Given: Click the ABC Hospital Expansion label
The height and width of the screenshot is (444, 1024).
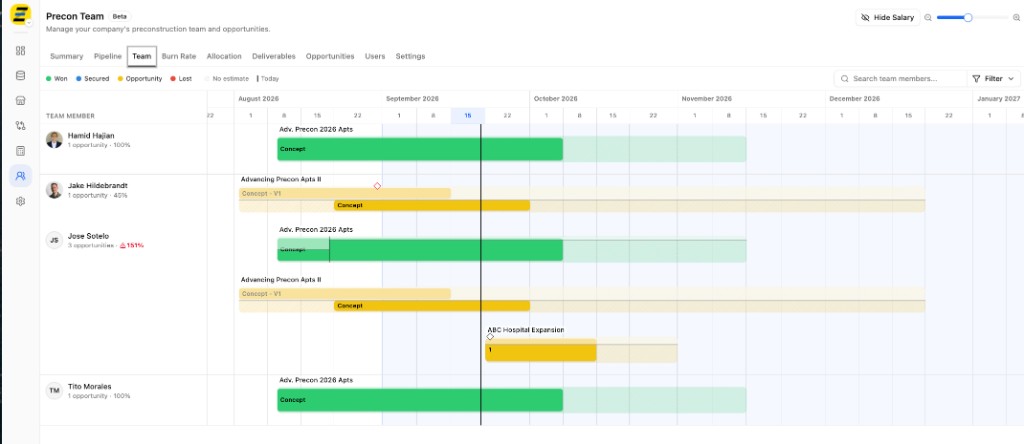Looking at the screenshot, I should (x=526, y=330).
